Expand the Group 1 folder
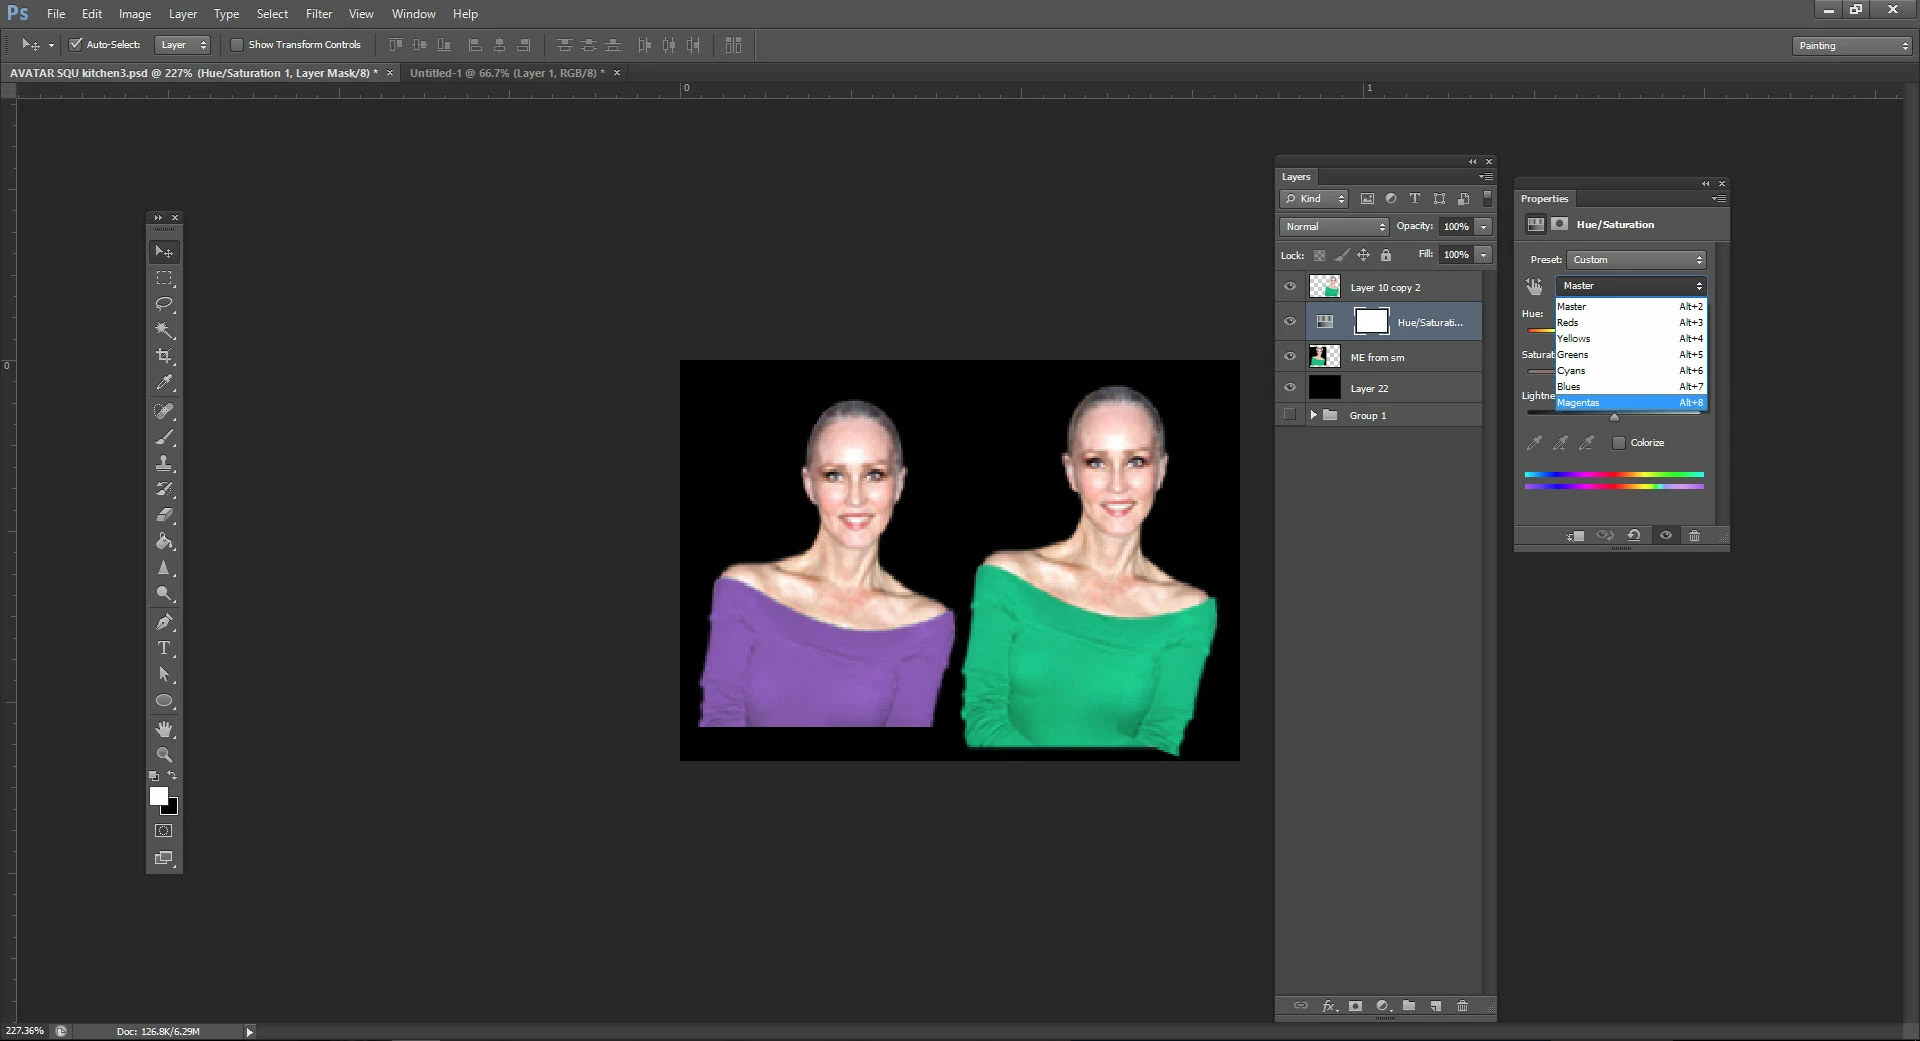This screenshot has height=1041, width=1920. point(1313,415)
